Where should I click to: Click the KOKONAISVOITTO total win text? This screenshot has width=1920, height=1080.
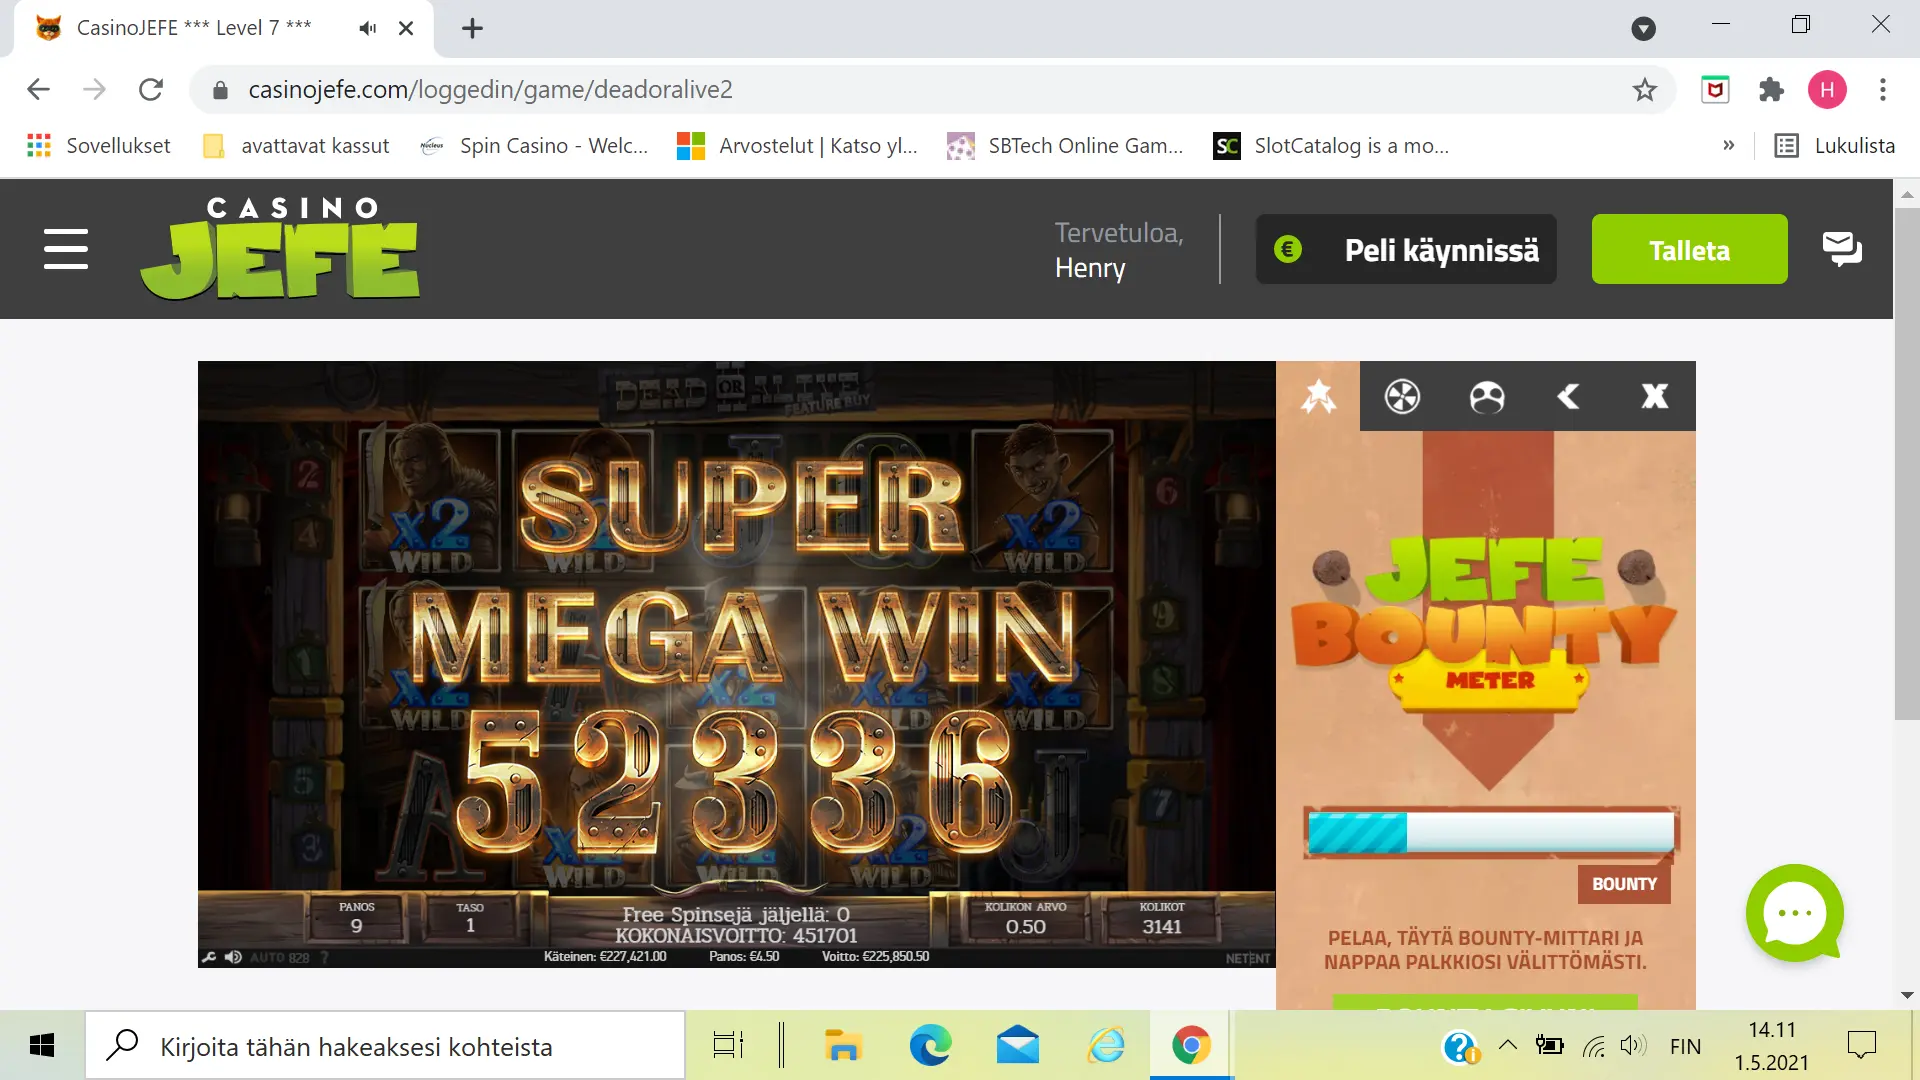tap(736, 936)
